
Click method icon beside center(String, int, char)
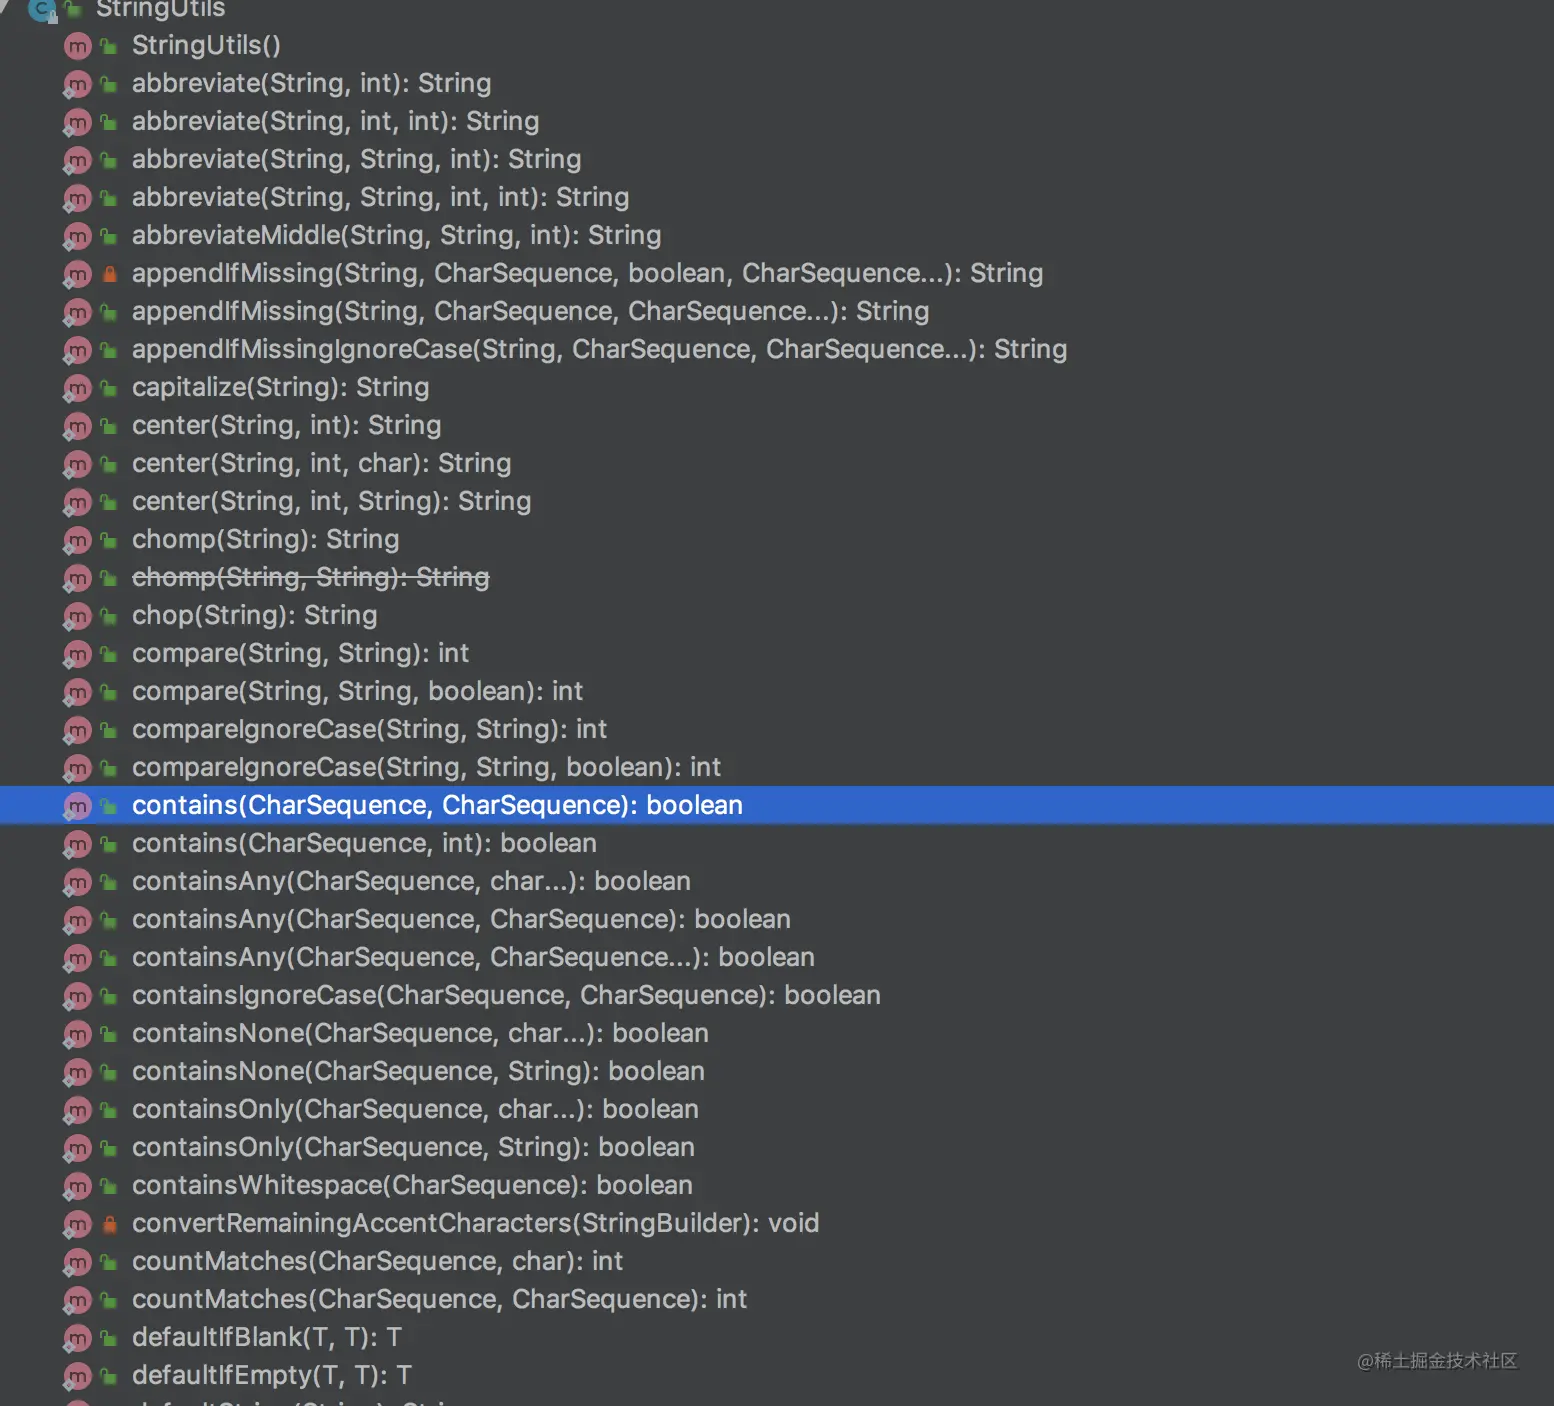click(x=78, y=464)
